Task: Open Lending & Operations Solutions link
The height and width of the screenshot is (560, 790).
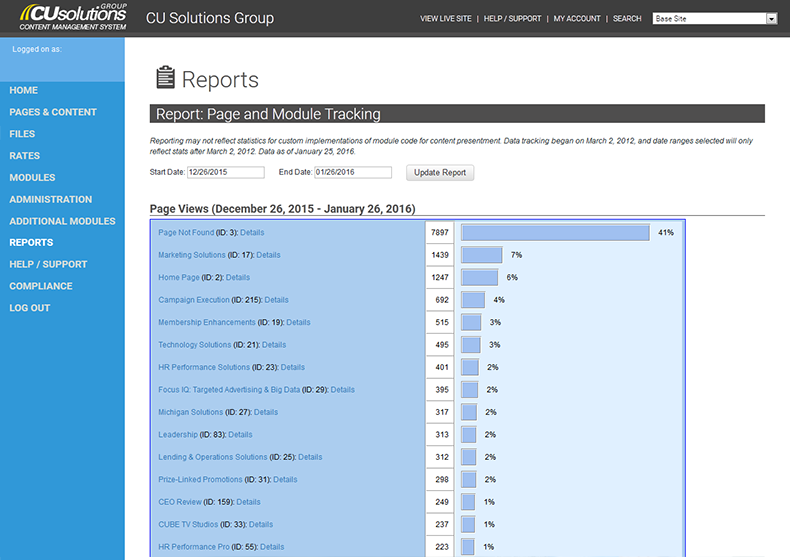Action: click(213, 457)
